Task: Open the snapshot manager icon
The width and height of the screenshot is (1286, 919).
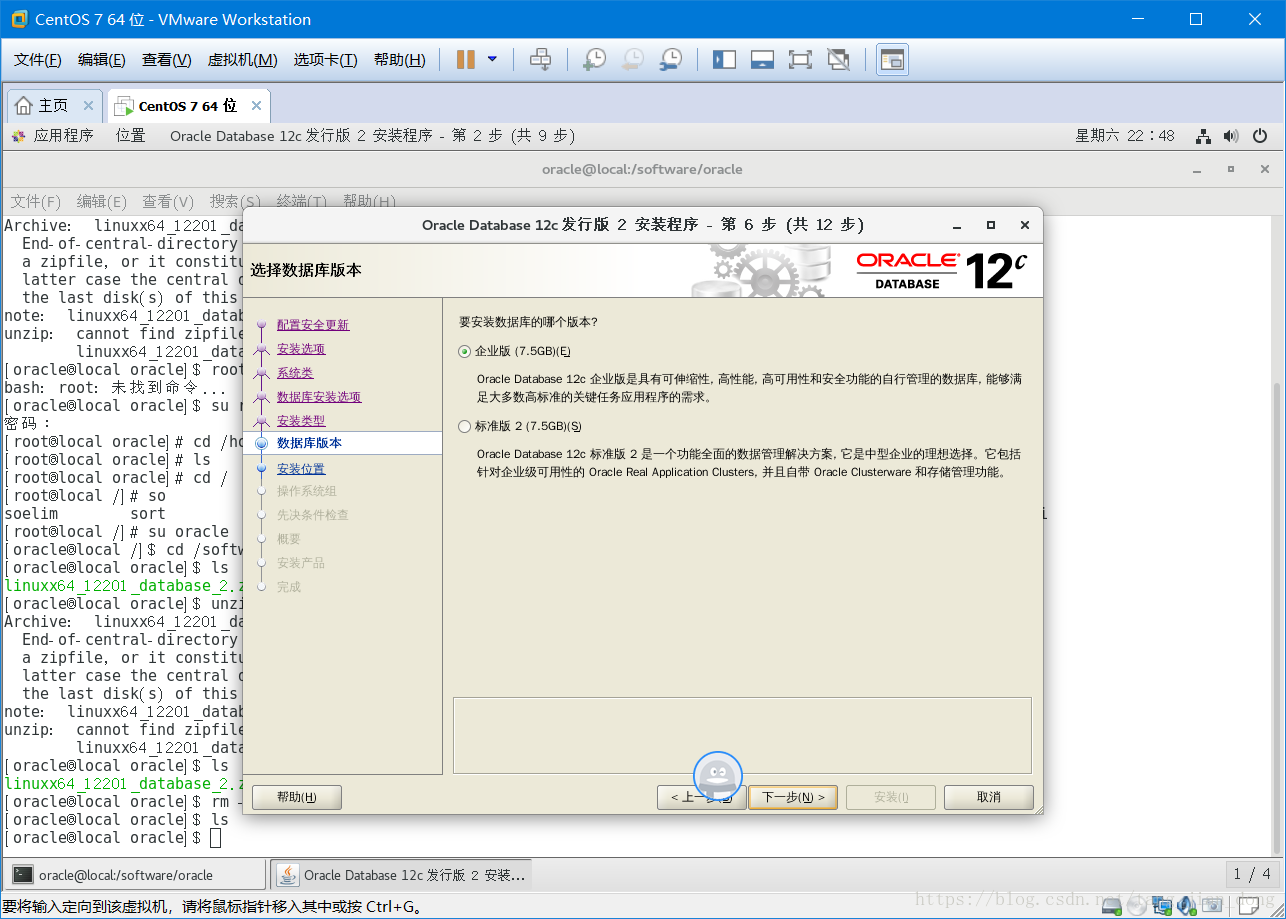Action: click(671, 60)
